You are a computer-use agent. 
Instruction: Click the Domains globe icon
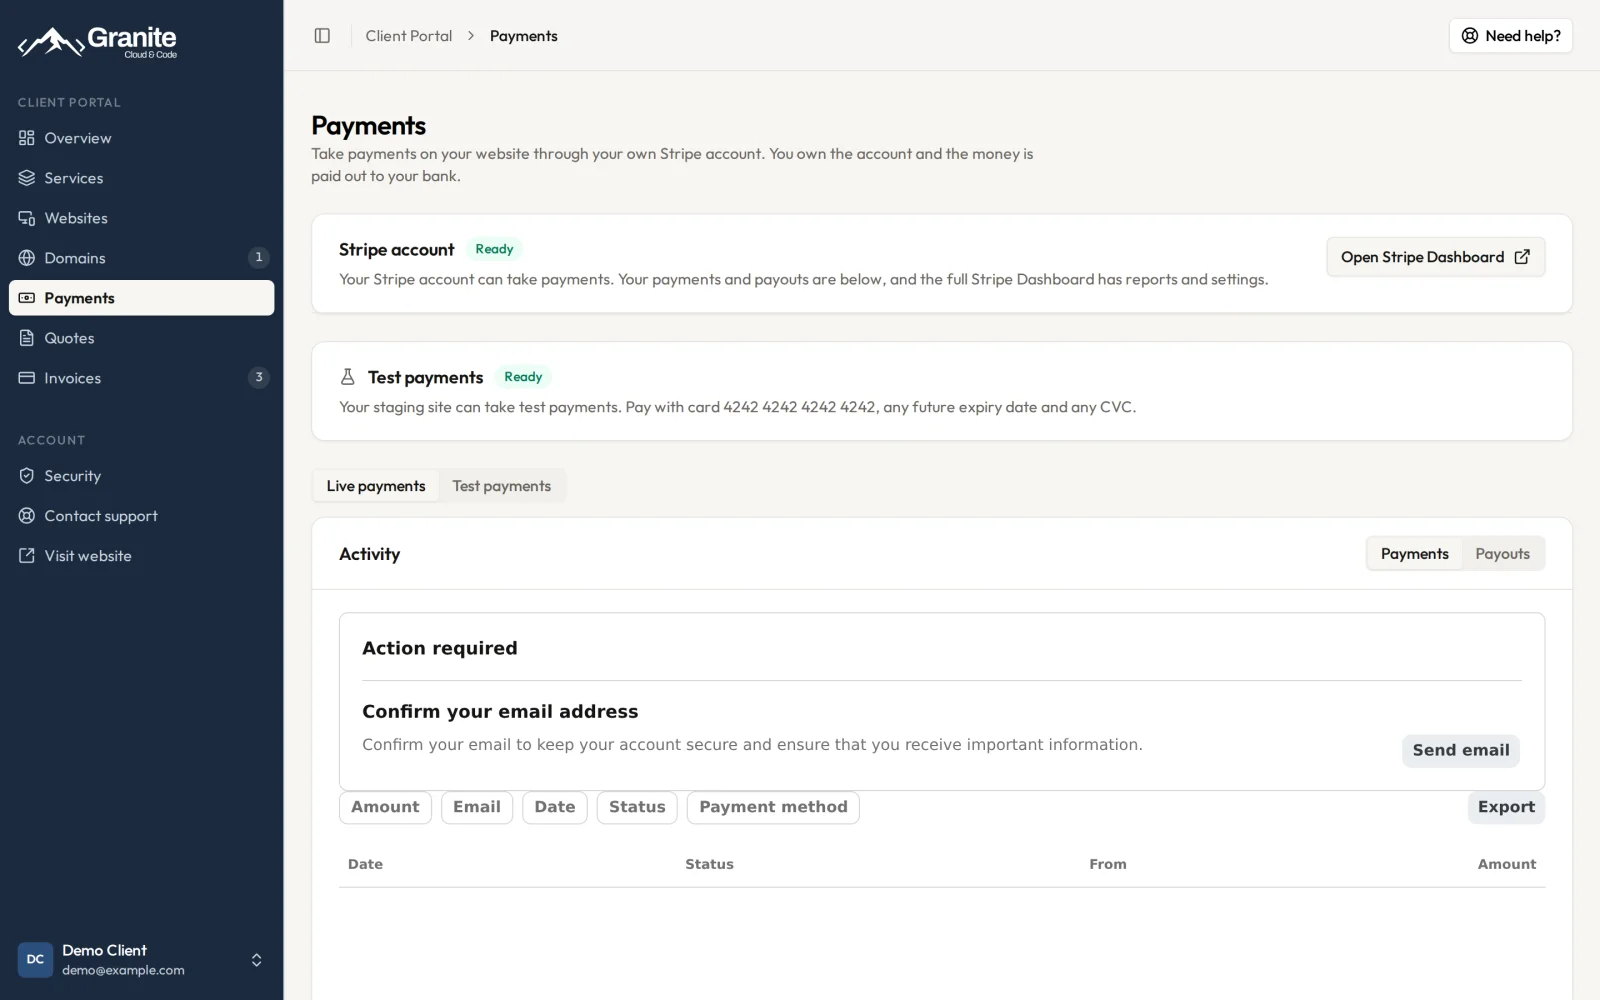tap(27, 258)
